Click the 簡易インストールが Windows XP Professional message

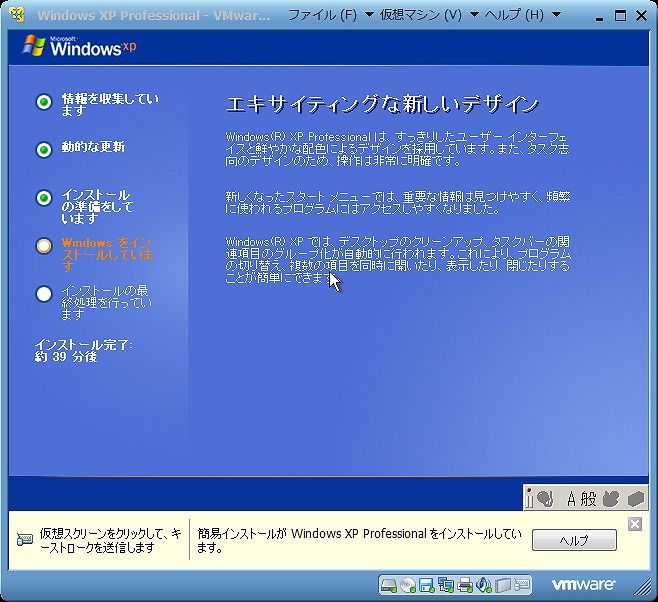point(359,540)
